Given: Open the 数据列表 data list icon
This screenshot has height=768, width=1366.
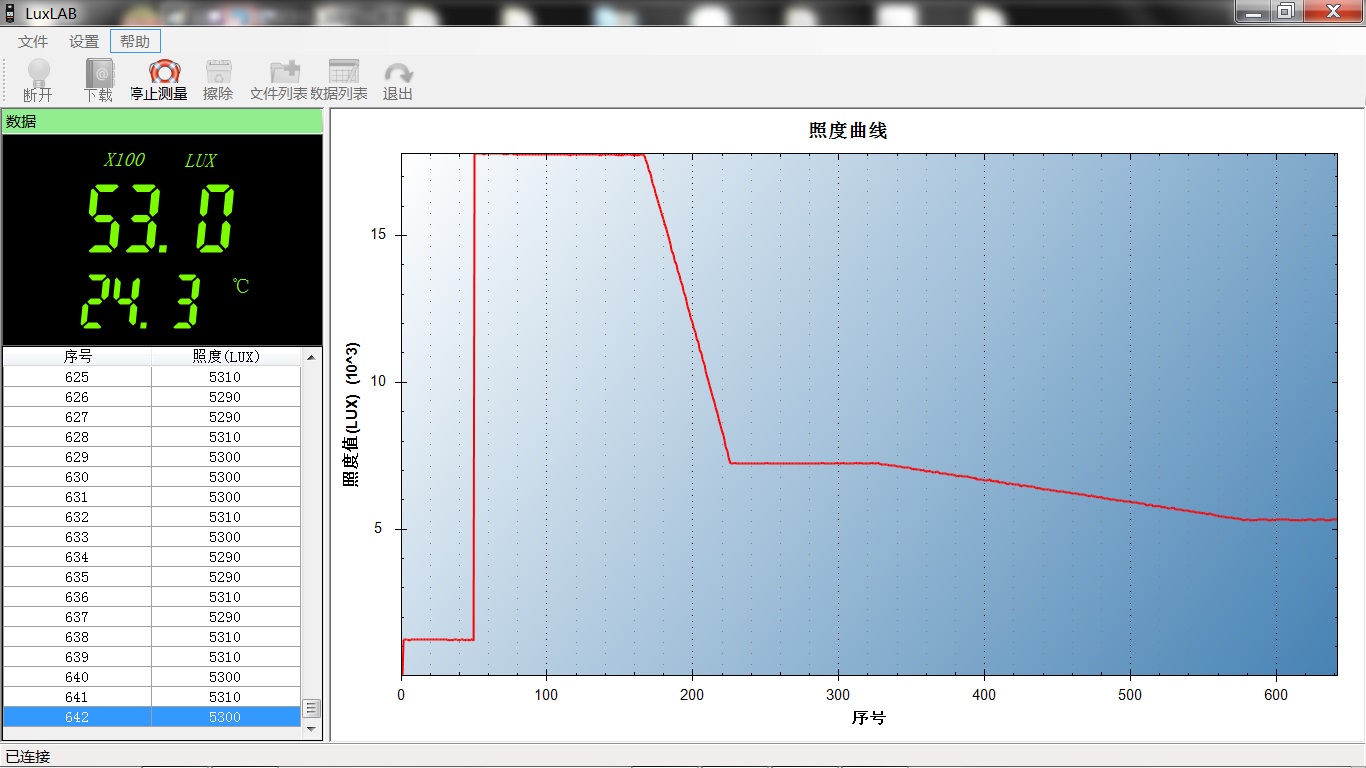Looking at the screenshot, I should click(x=343, y=73).
